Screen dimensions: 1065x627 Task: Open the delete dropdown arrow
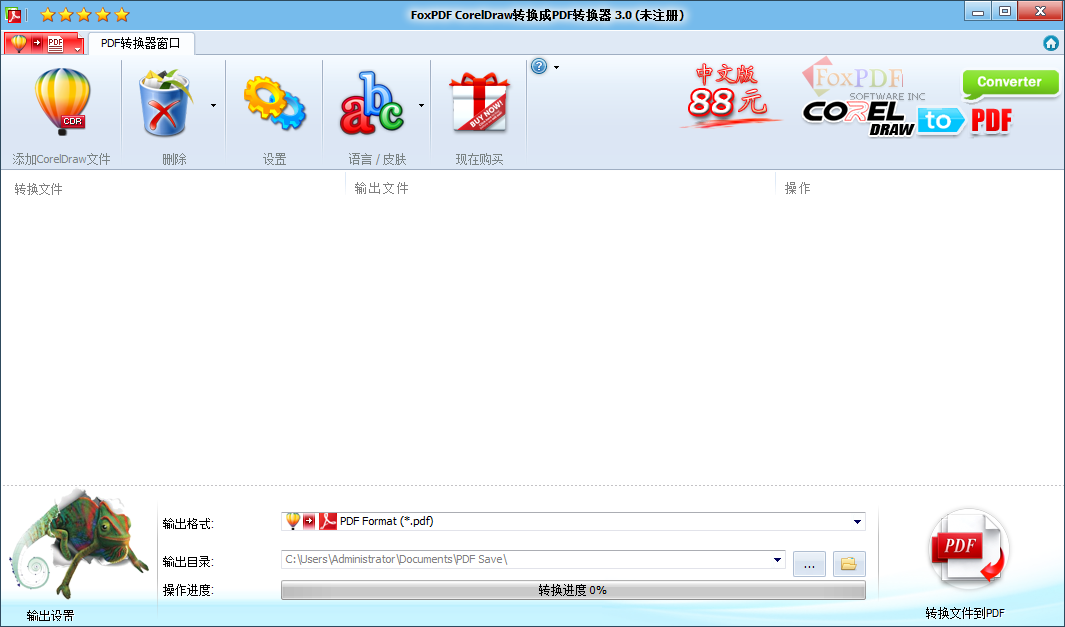[x=213, y=105]
